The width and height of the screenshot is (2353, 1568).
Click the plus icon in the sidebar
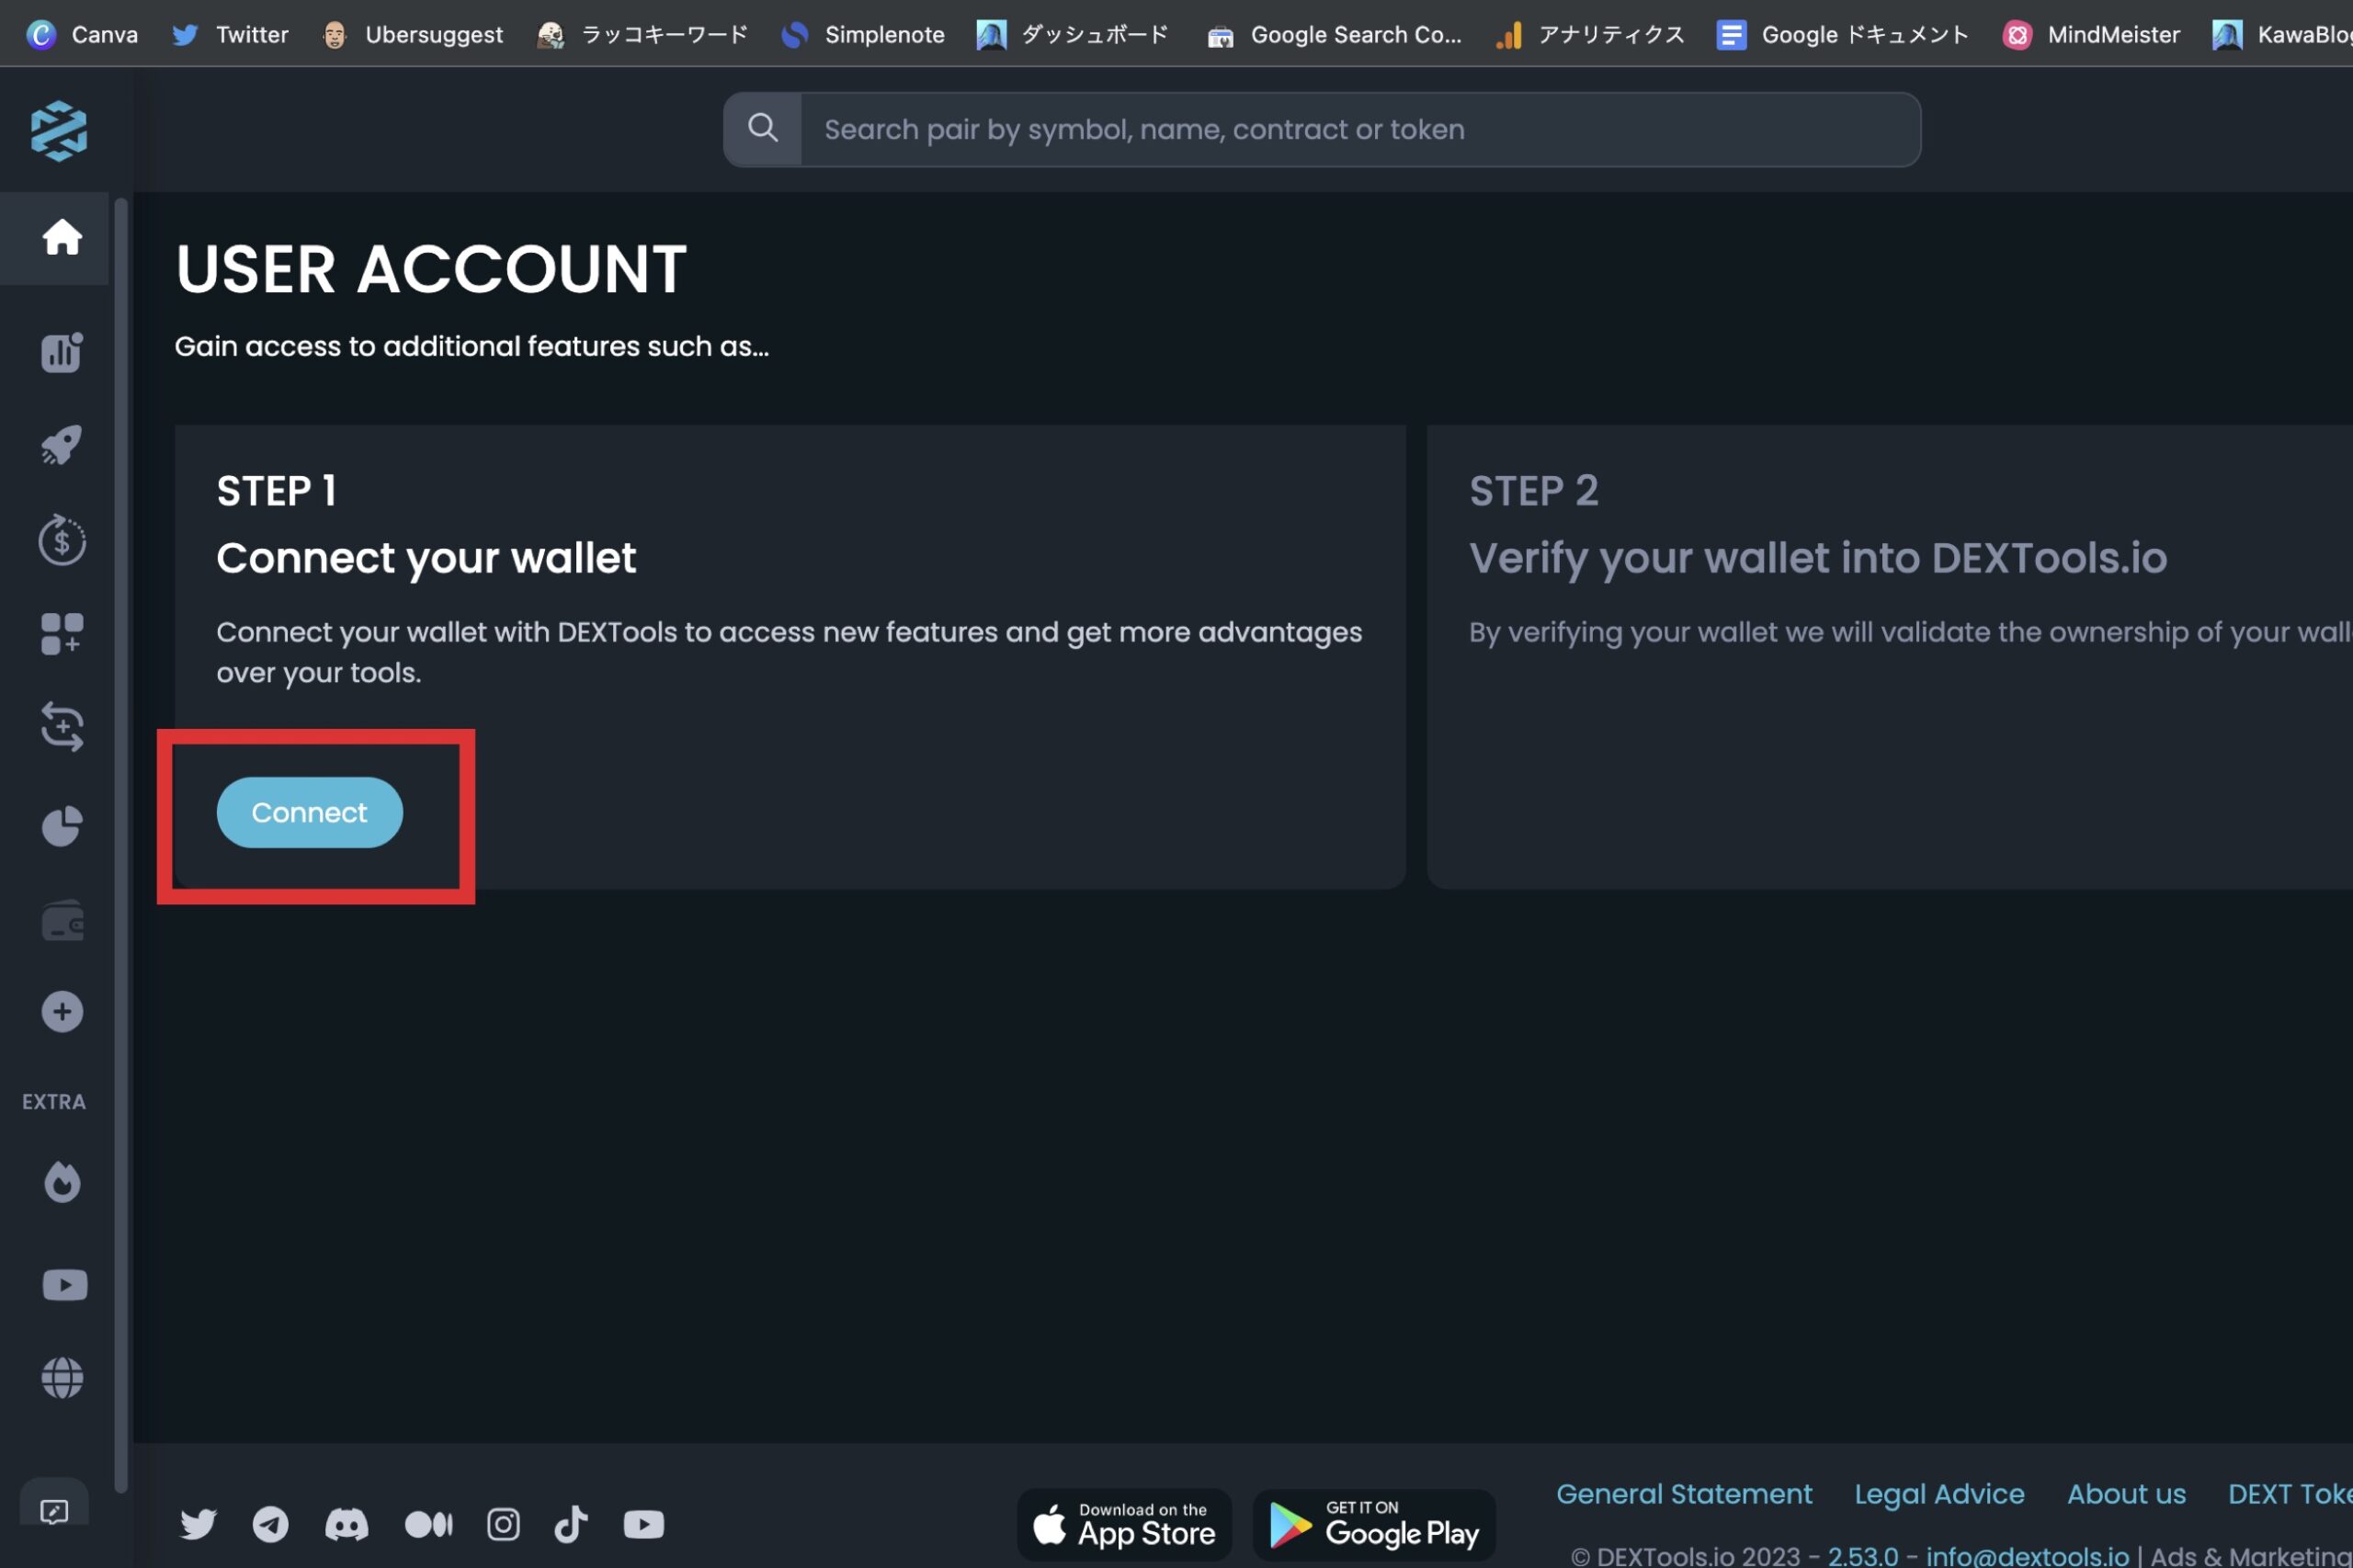(62, 1011)
